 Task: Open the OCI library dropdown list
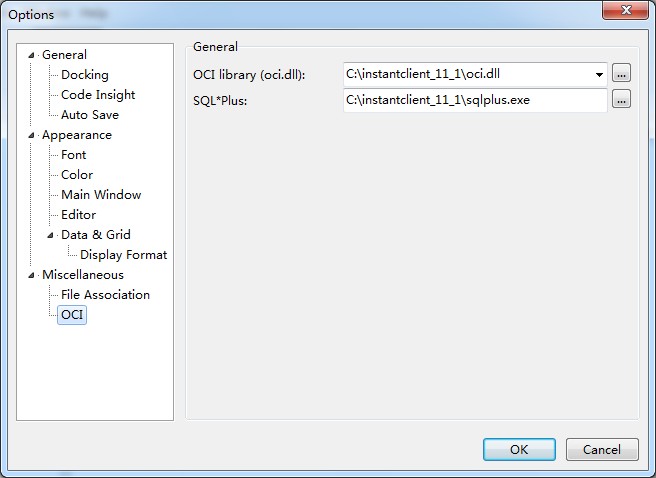coord(599,74)
